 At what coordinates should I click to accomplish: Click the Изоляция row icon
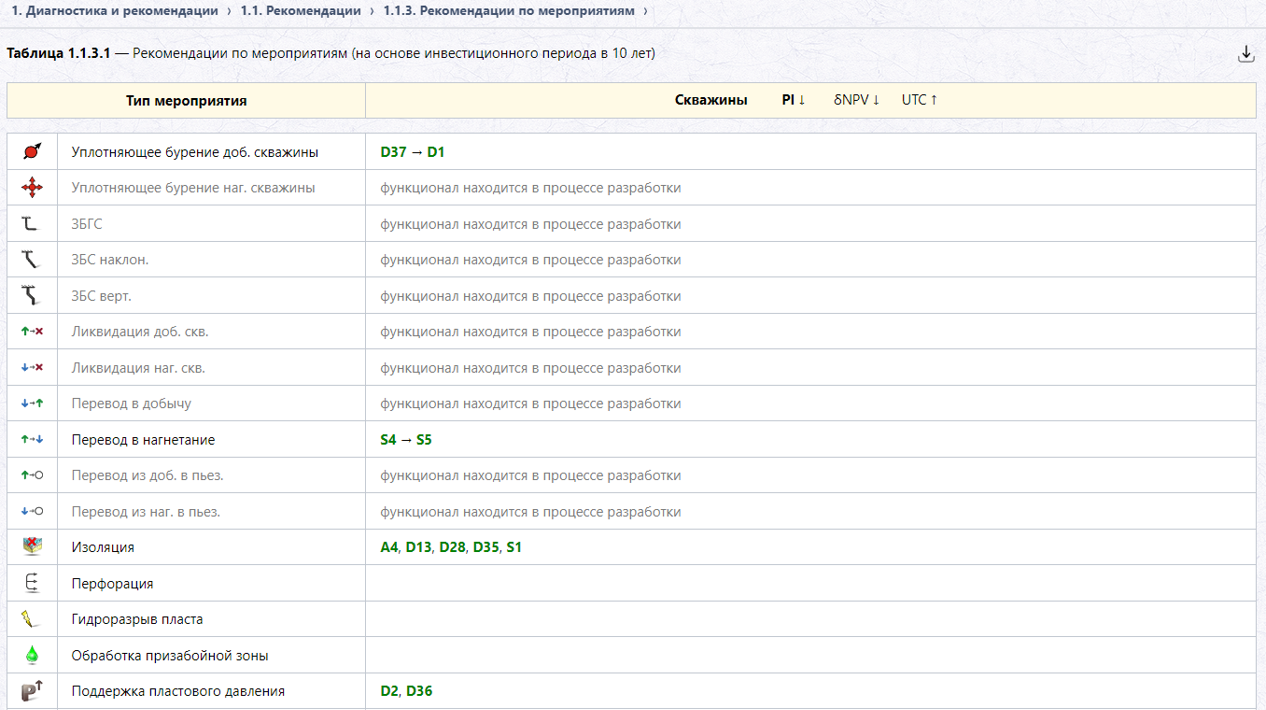click(x=32, y=547)
